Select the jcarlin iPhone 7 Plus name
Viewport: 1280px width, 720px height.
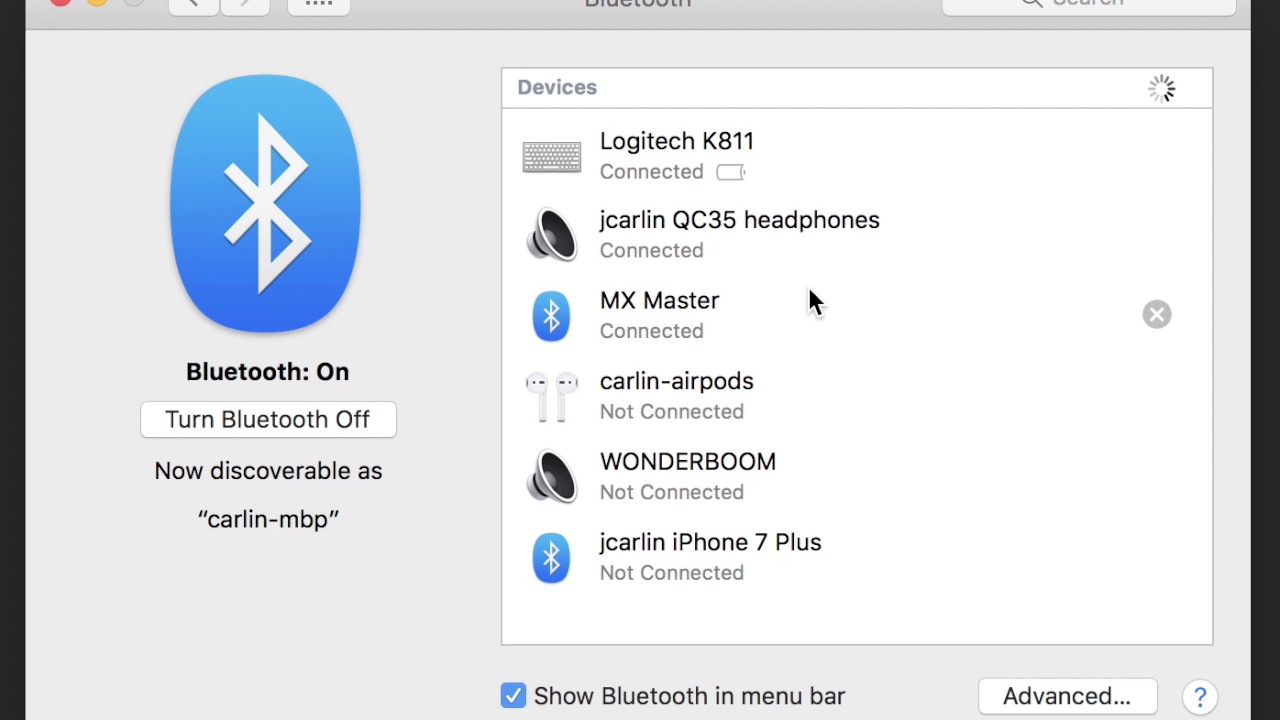pos(711,542)
